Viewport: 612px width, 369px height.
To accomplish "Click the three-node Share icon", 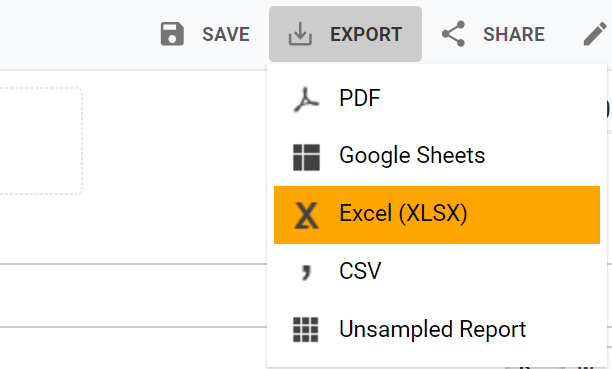I will pyautogui.click(x=454, y=34).
